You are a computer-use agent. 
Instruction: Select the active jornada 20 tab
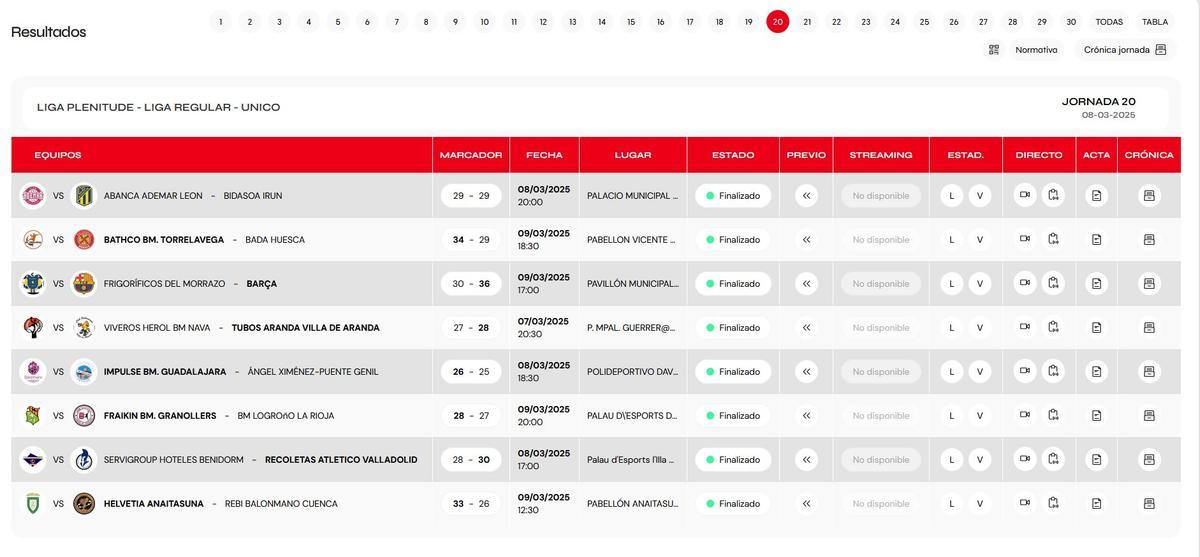tap(778, 22)
